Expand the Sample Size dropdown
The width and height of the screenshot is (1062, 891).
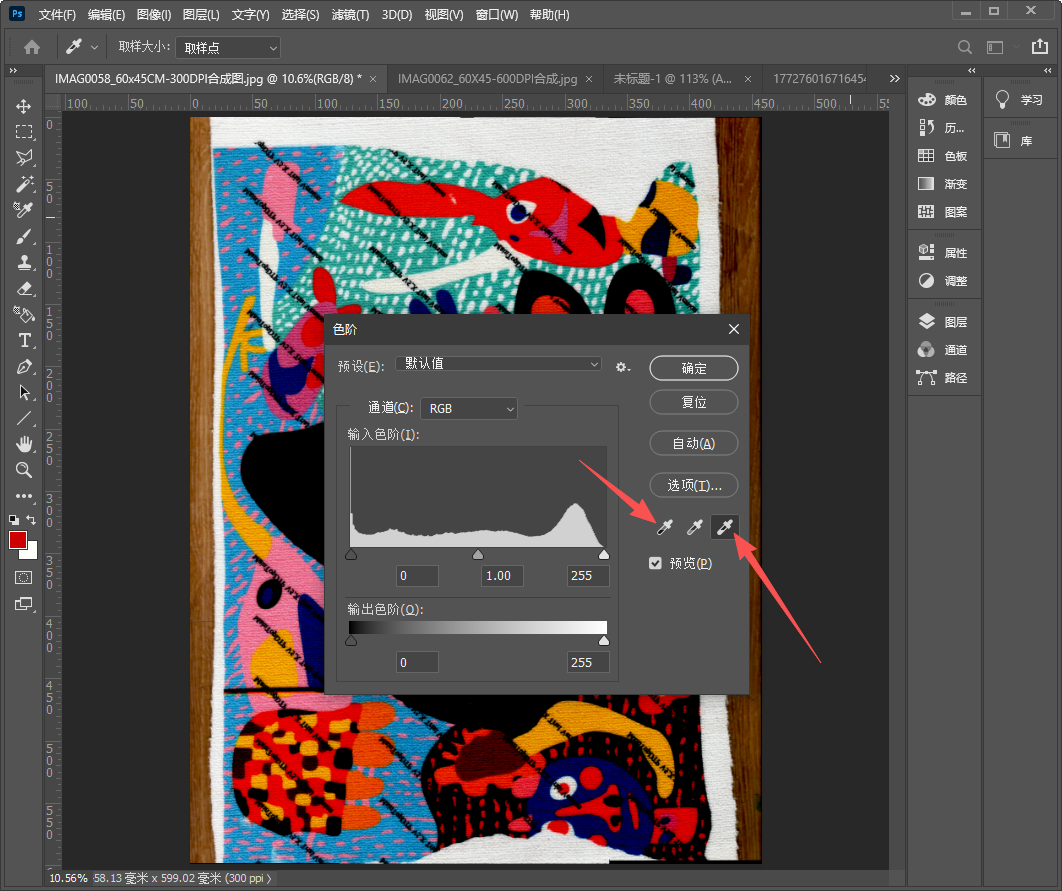coord(228,47)
